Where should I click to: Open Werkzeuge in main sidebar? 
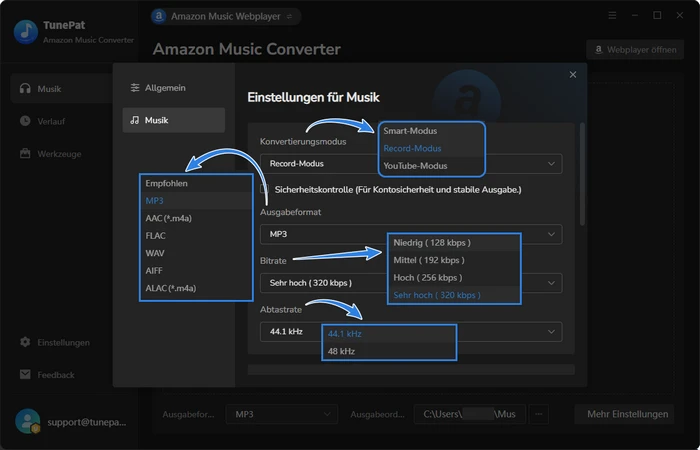(61, 154)
